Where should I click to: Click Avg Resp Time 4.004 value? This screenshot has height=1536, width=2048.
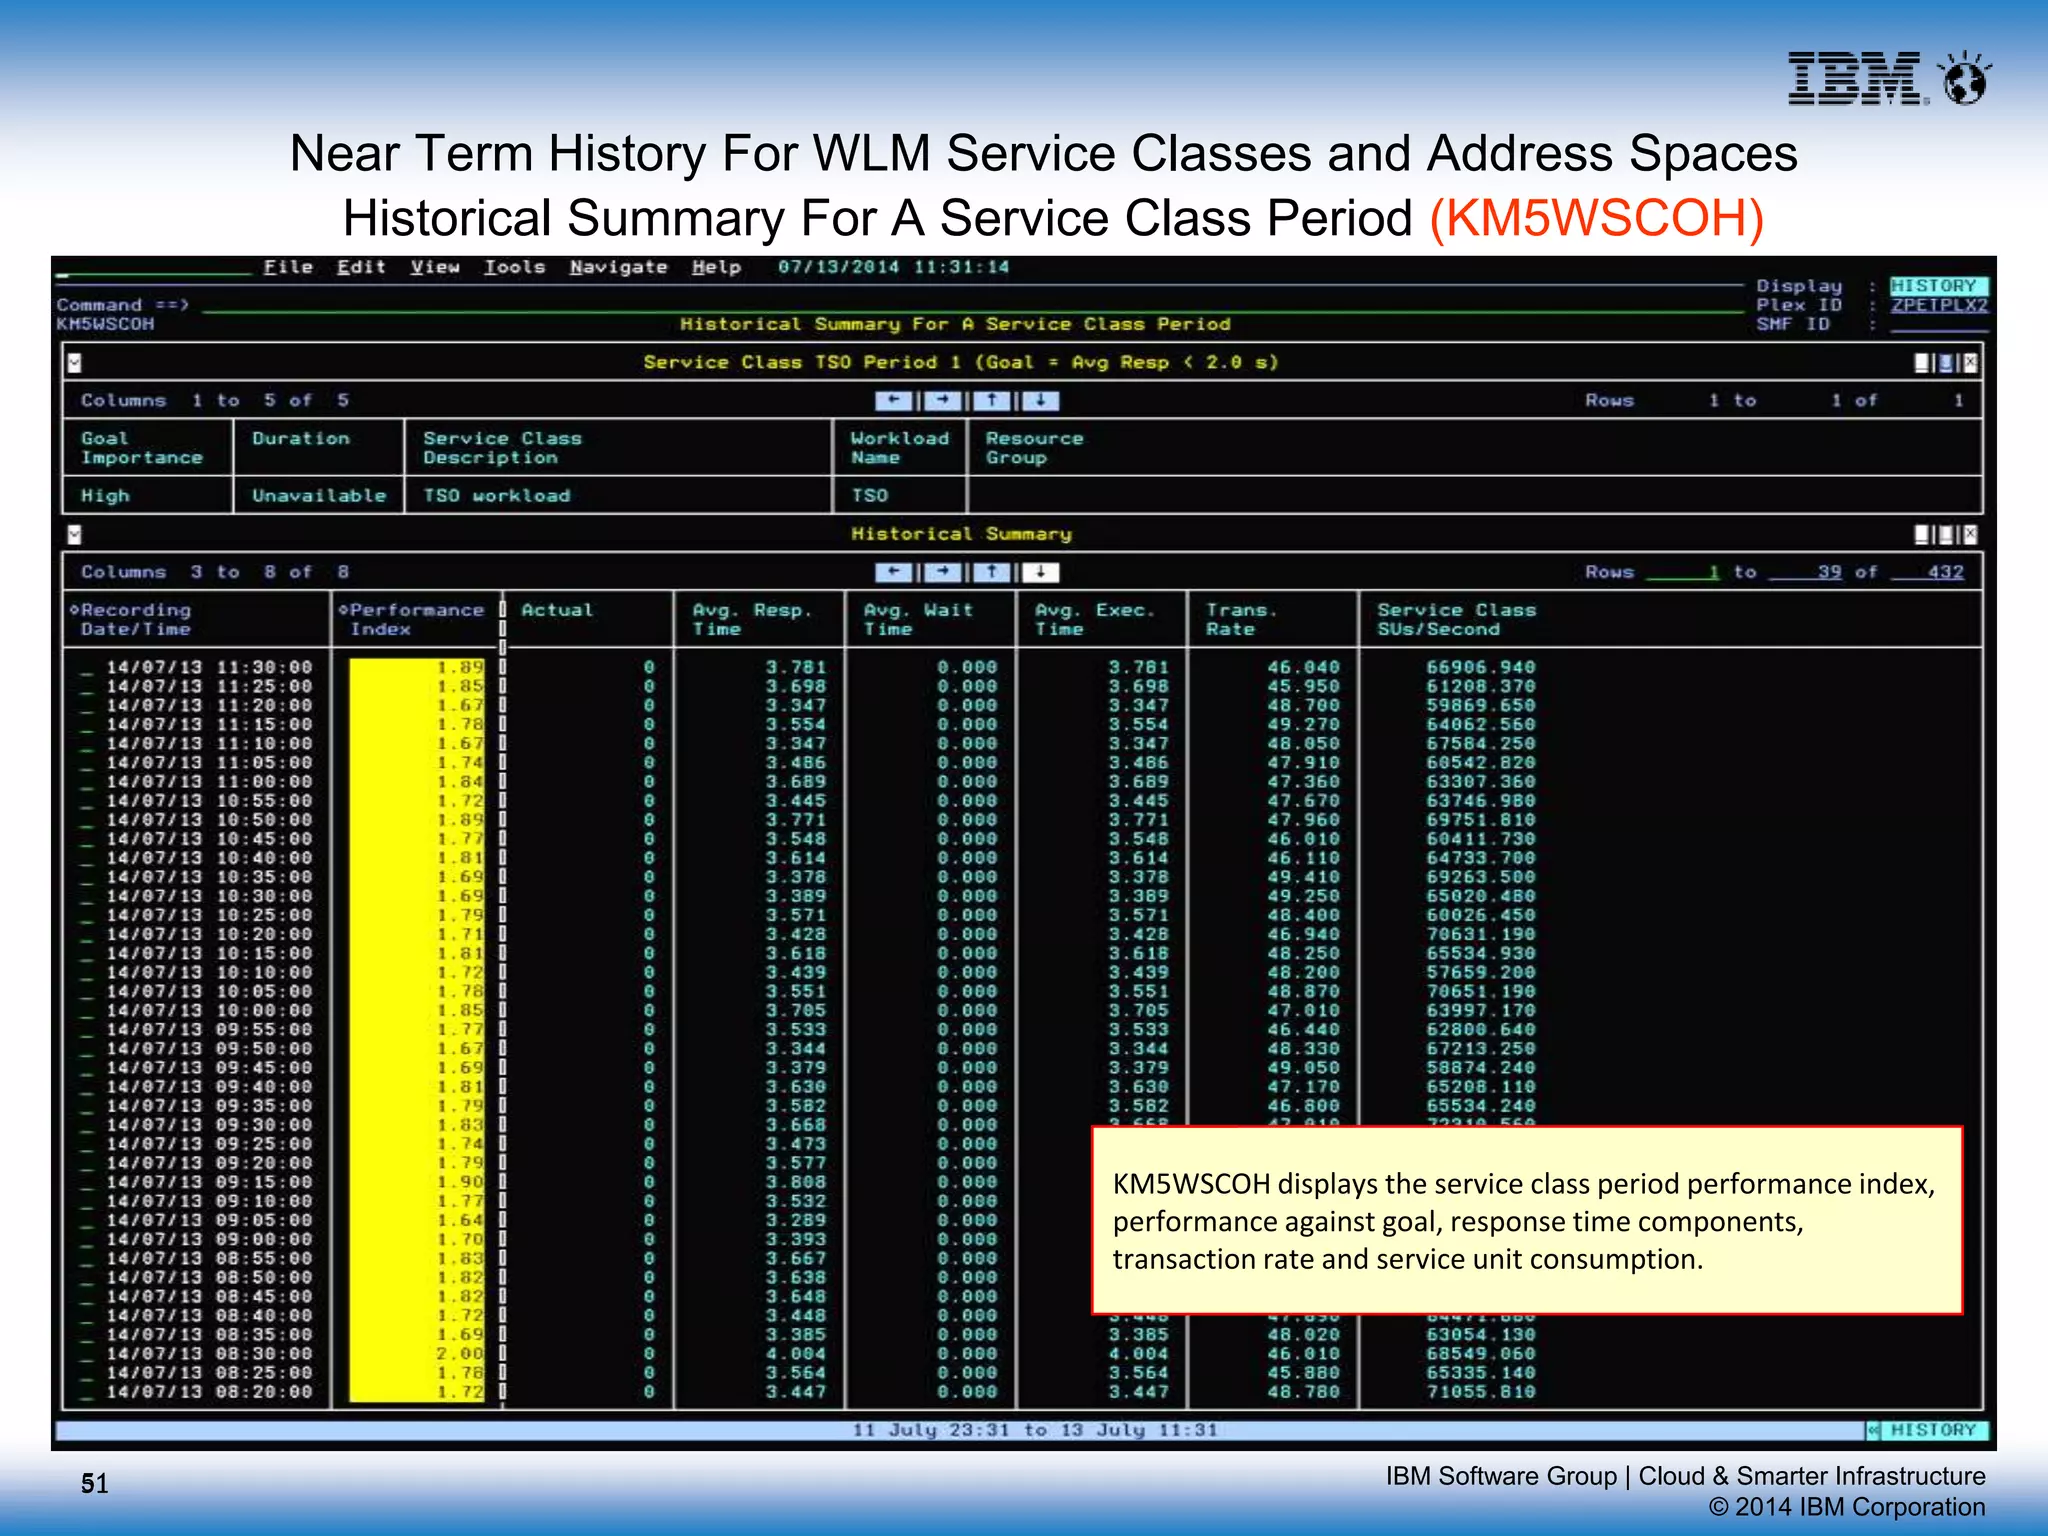(796, 1354)
